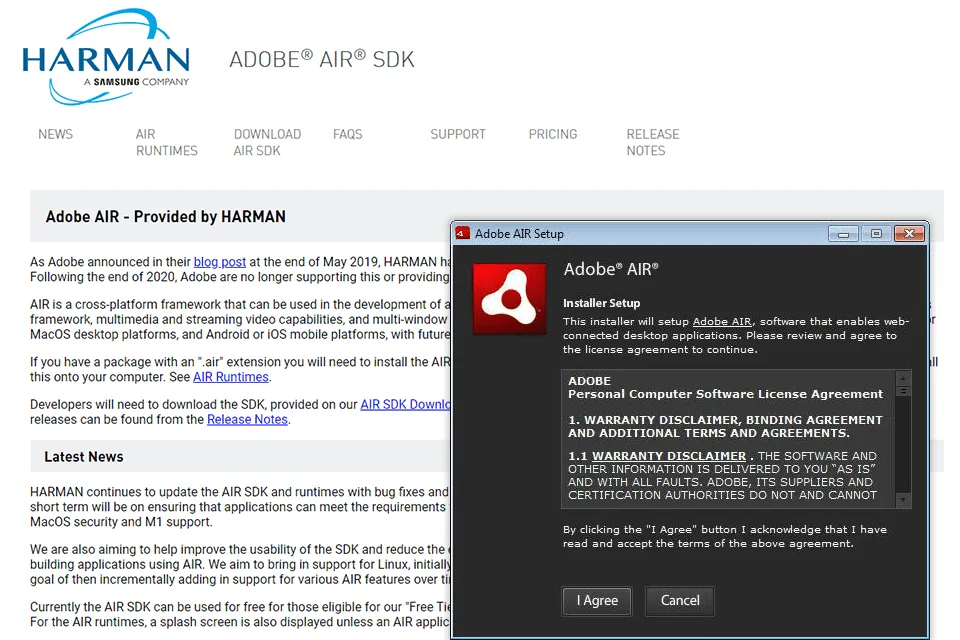Open the SUPPORT menu item
The image size is (960, 640).
[458, 134]
